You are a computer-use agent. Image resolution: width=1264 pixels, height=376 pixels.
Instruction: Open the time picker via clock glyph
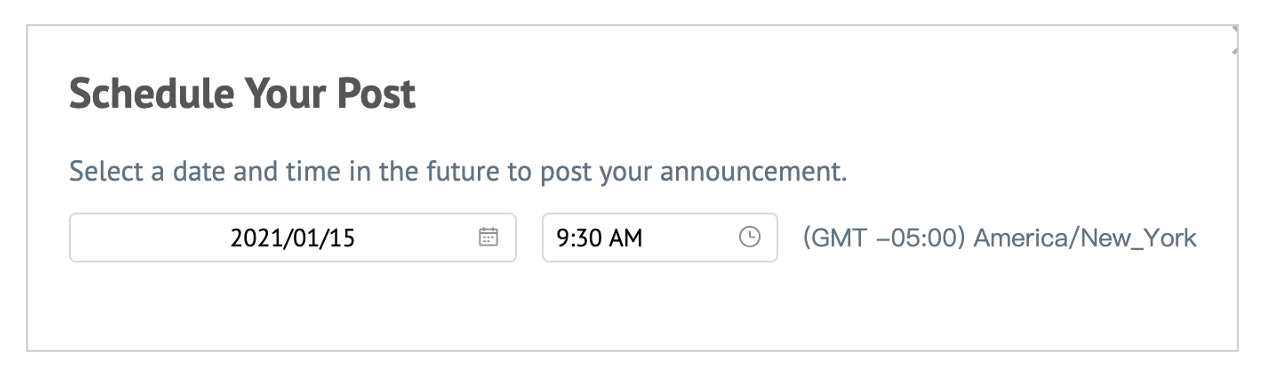pos(749,237)
